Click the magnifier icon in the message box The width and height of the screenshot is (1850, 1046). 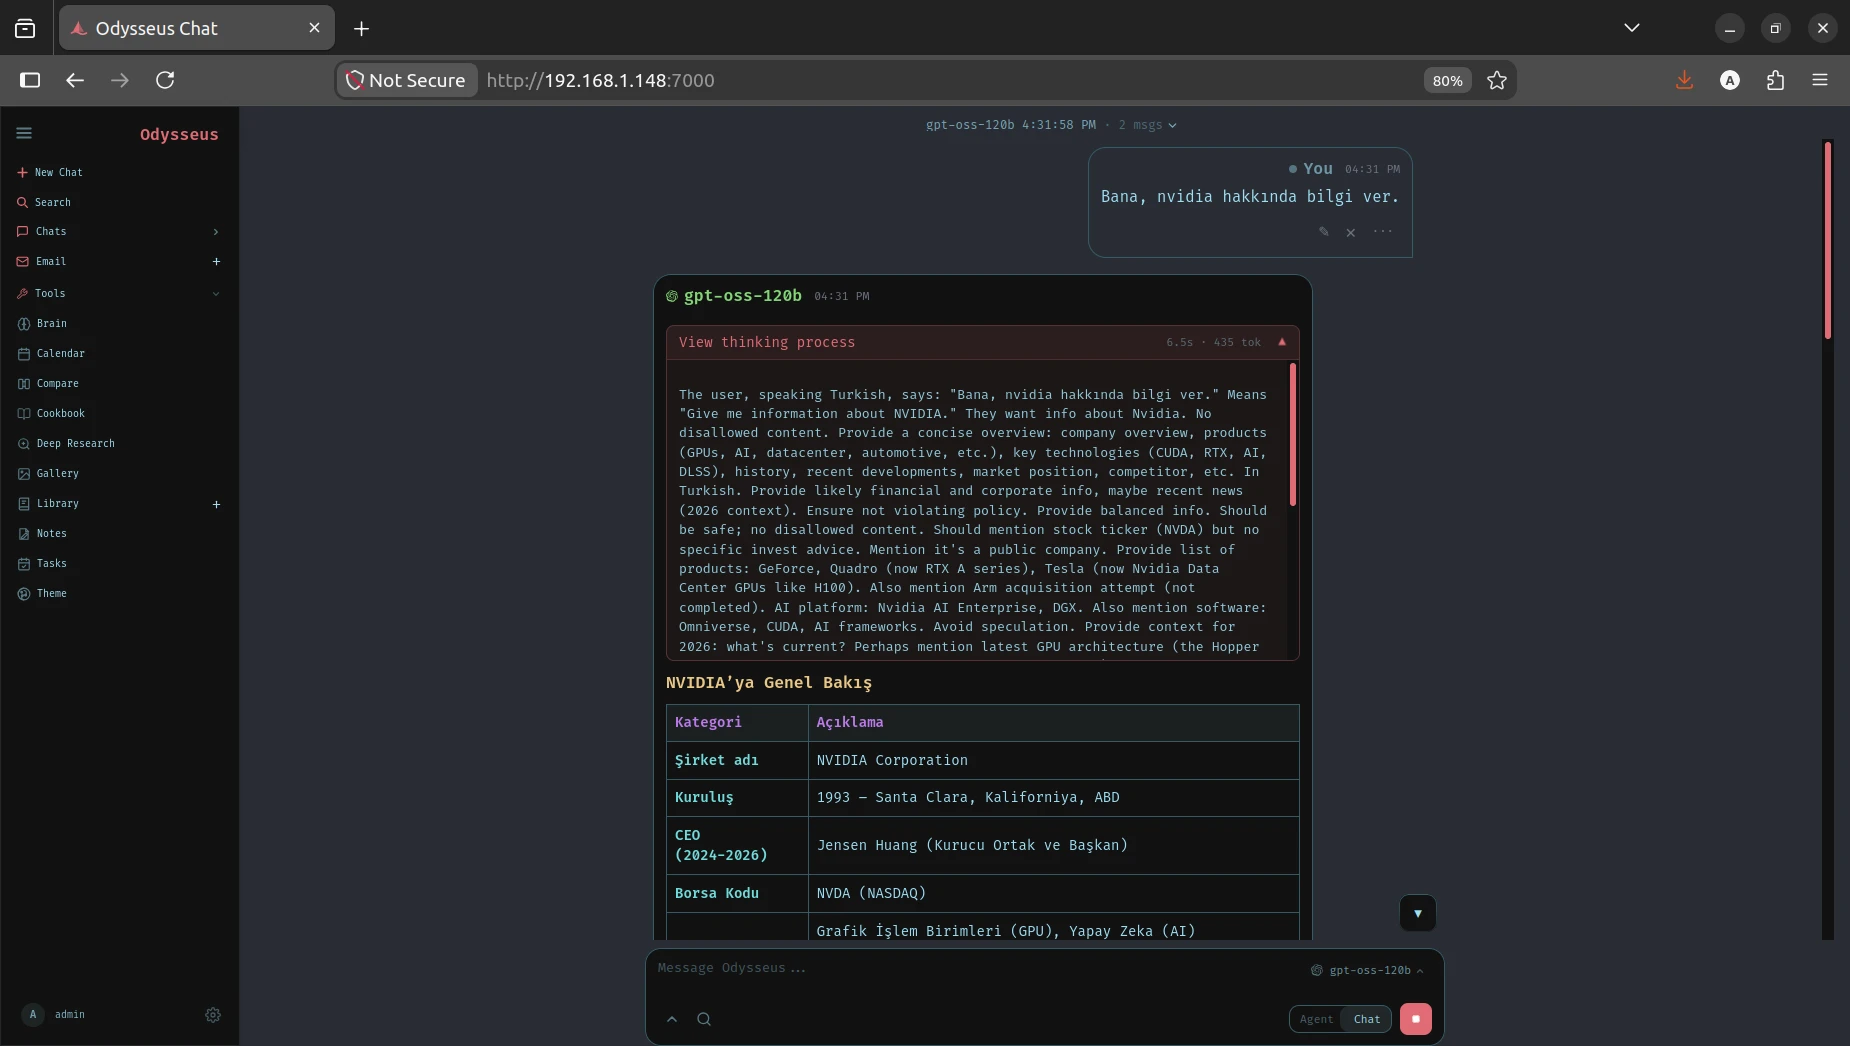tap(704, 1019)
